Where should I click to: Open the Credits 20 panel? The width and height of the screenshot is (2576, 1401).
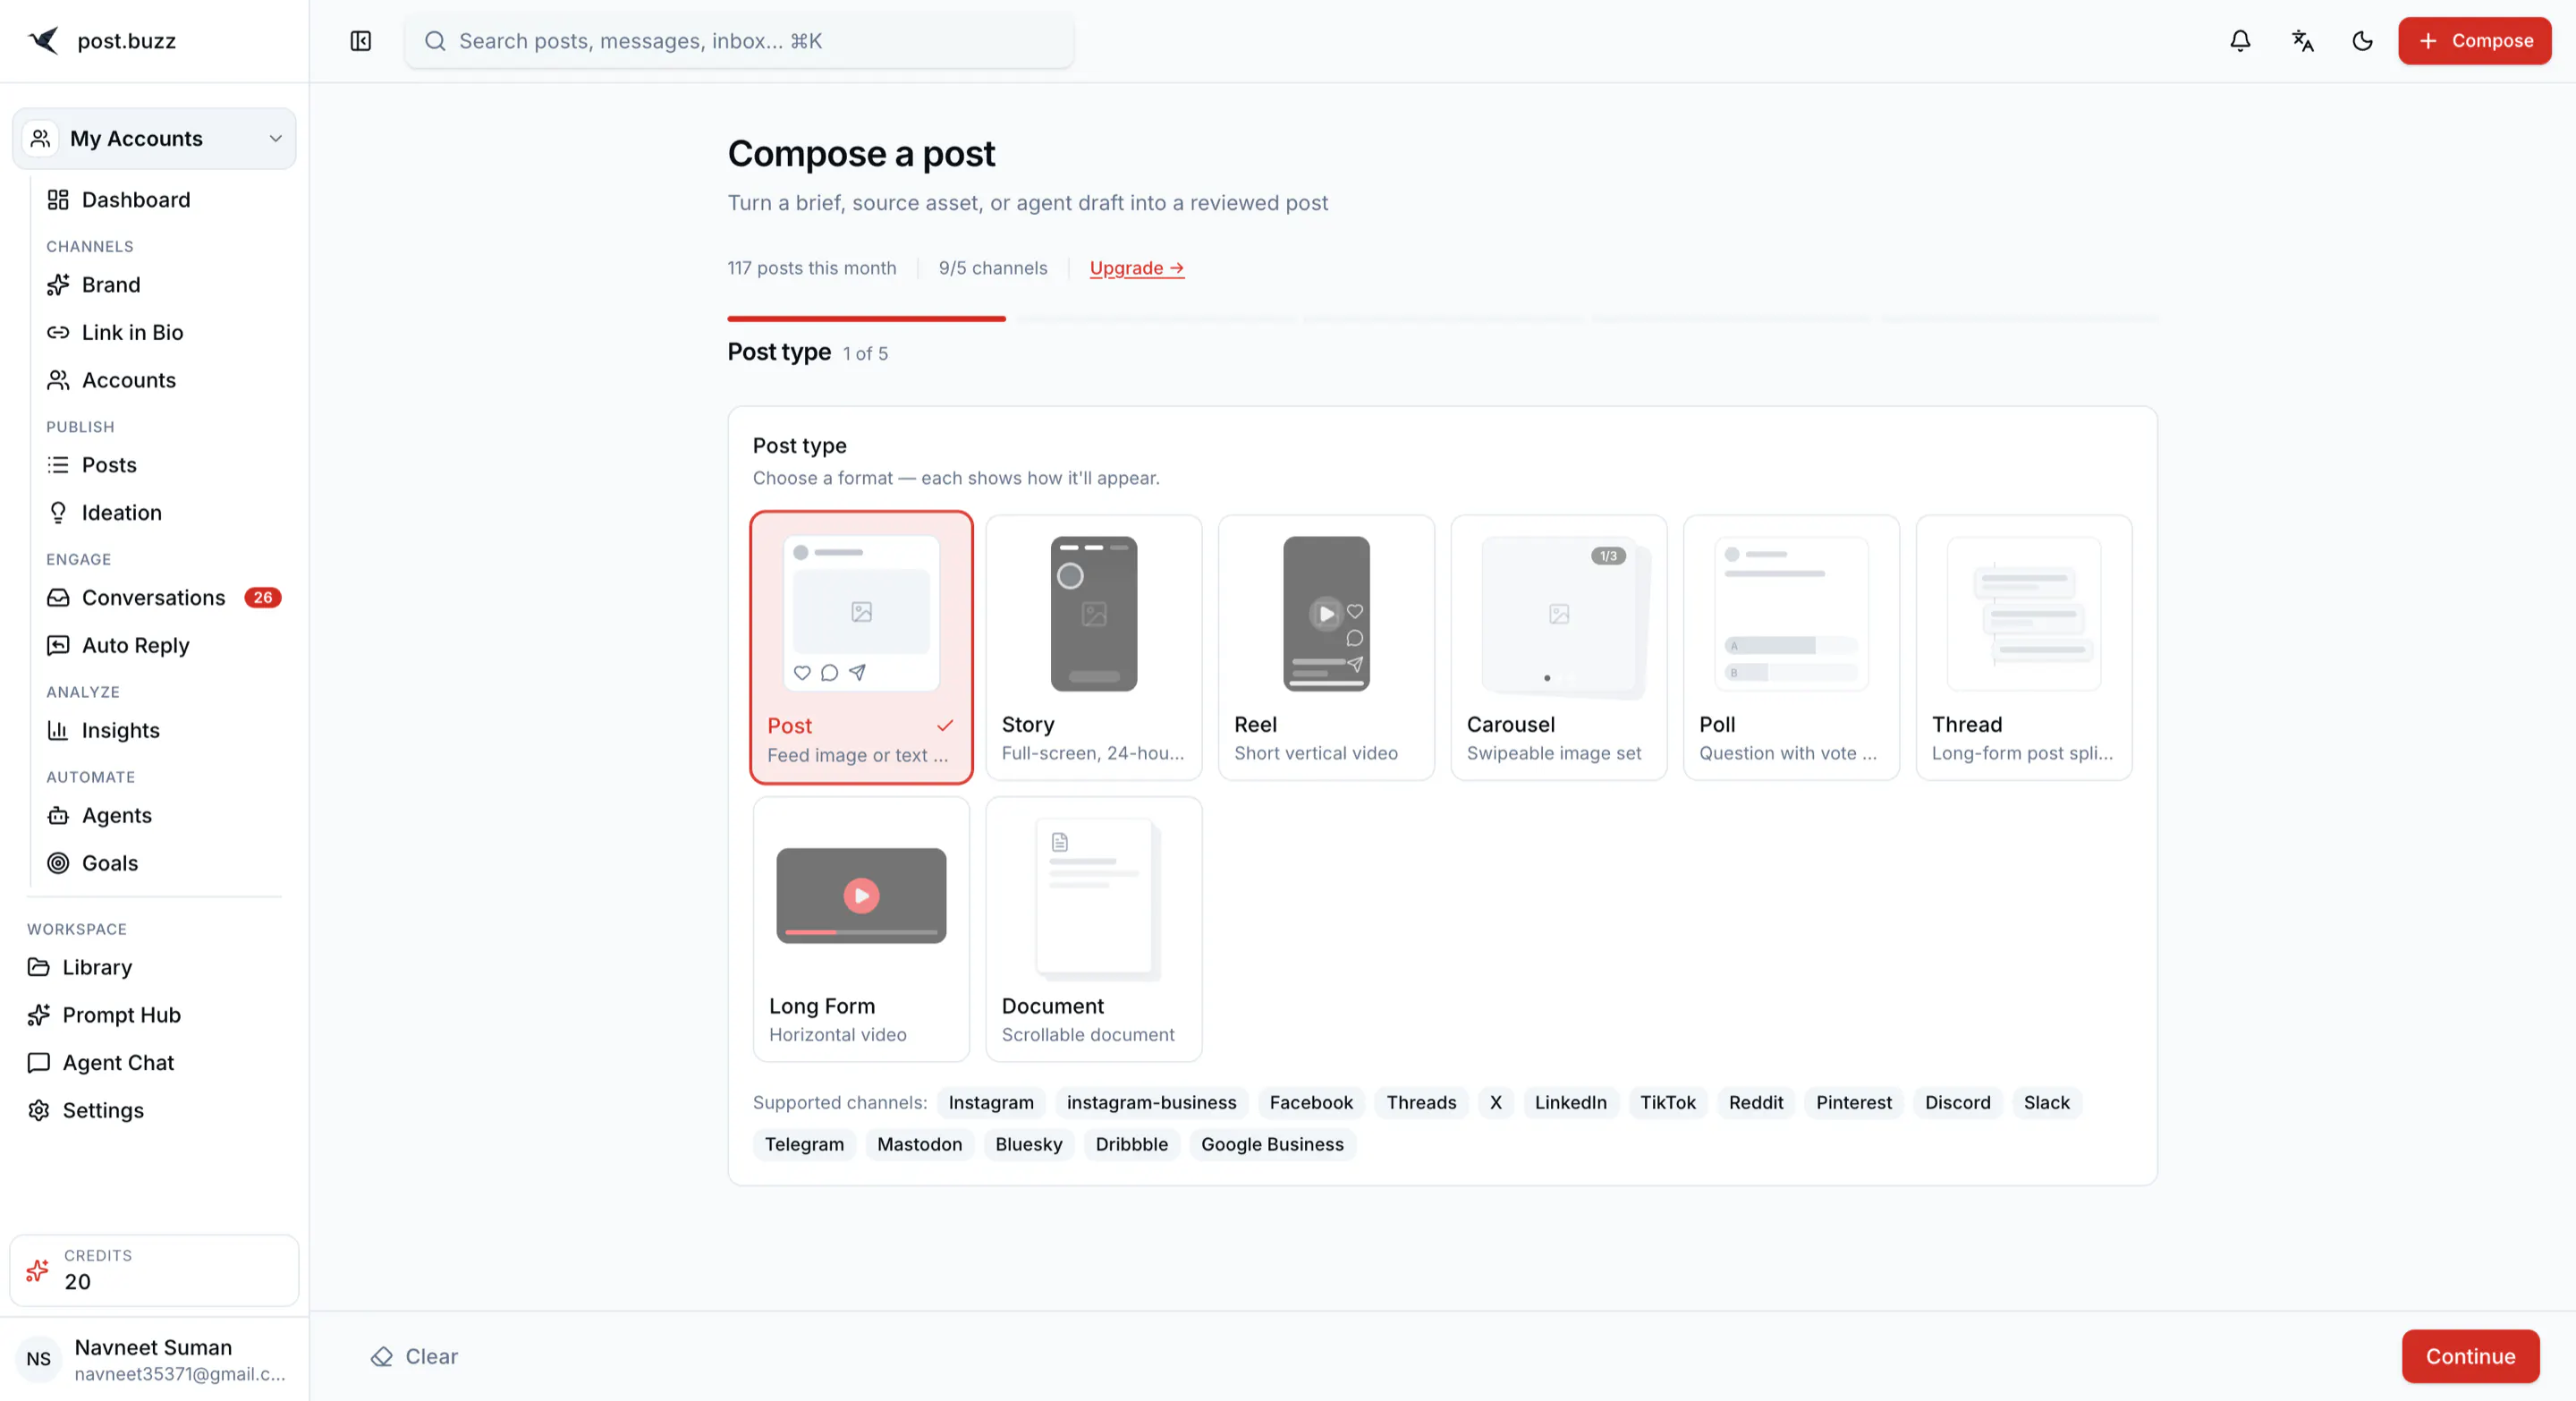[x=154, y=1270]
